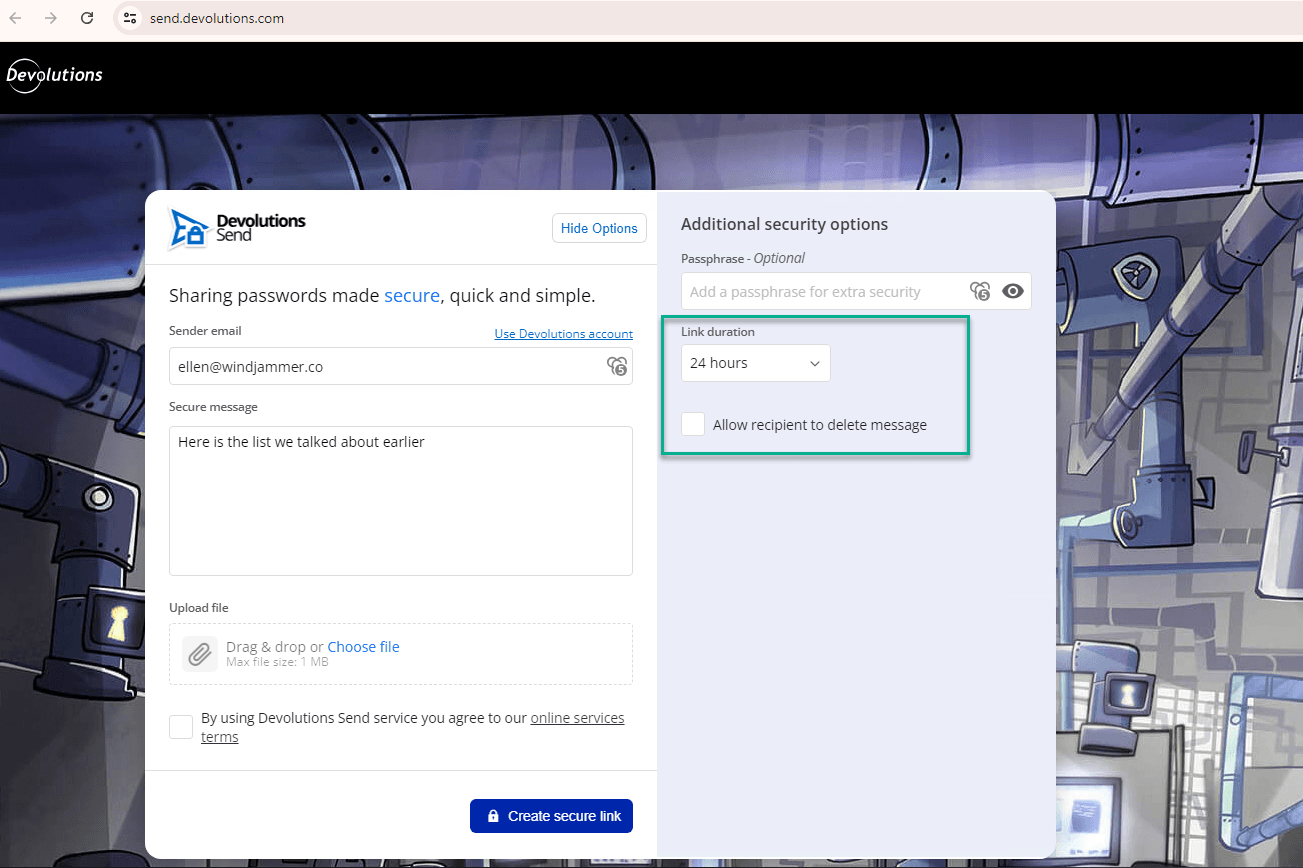Click the Devolutions Send logo icon

(x=189, y=229)
